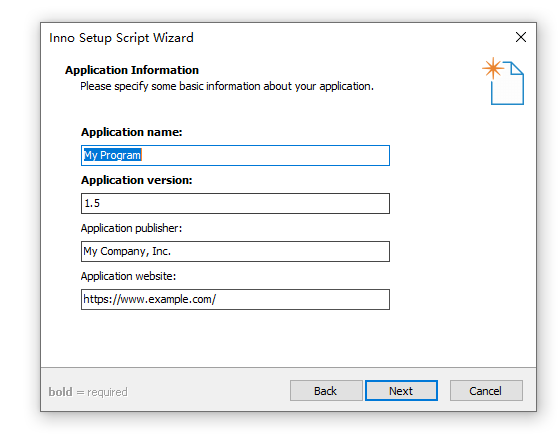Click the "bold = required" hint text
The width and height of the screenshot is (559, 435).
coord(88,392)
